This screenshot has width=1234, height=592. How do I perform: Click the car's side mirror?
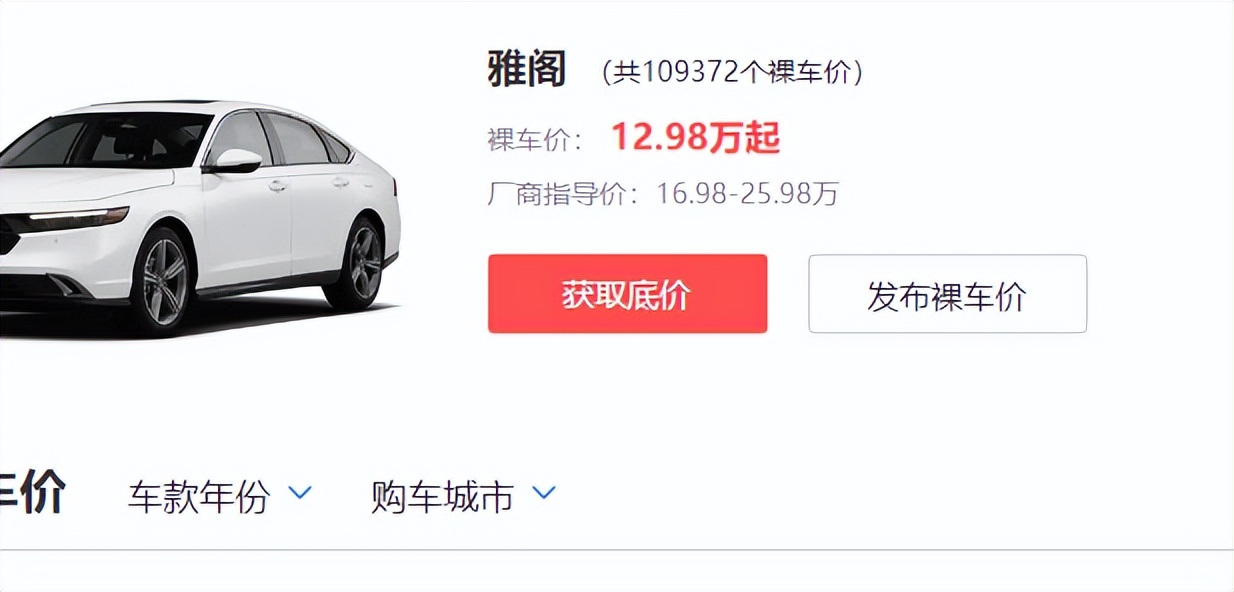coord(233,161)
